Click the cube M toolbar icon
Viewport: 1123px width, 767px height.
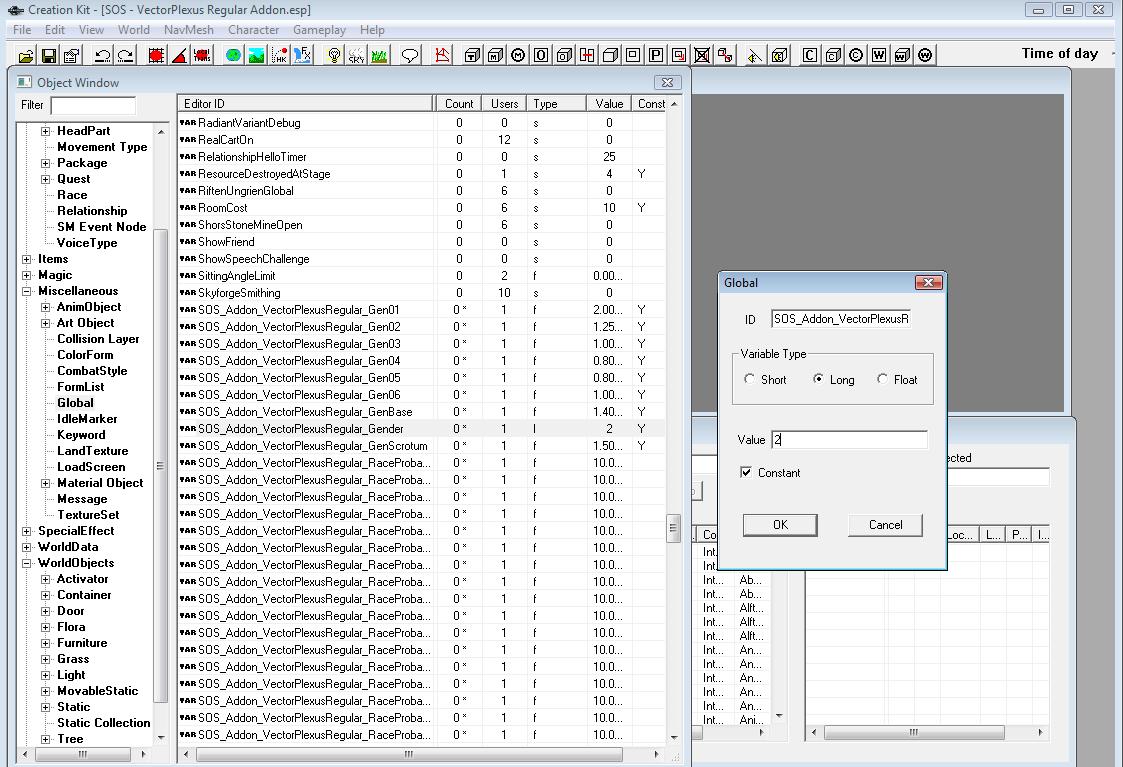496,55
